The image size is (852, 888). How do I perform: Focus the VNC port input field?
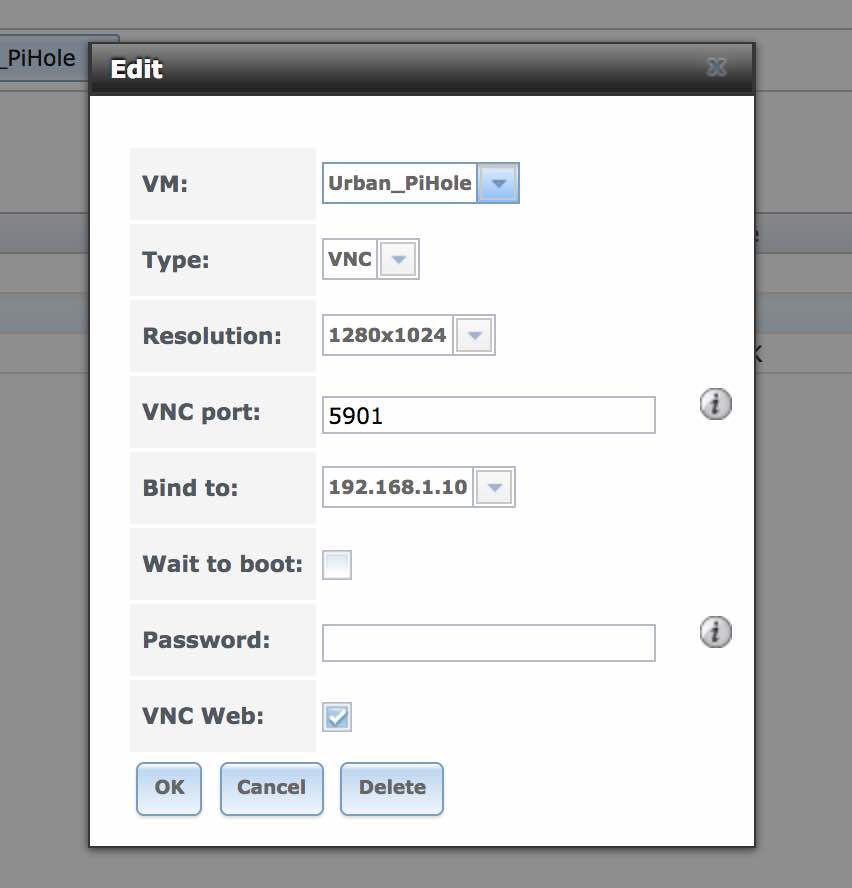(489, 415)
